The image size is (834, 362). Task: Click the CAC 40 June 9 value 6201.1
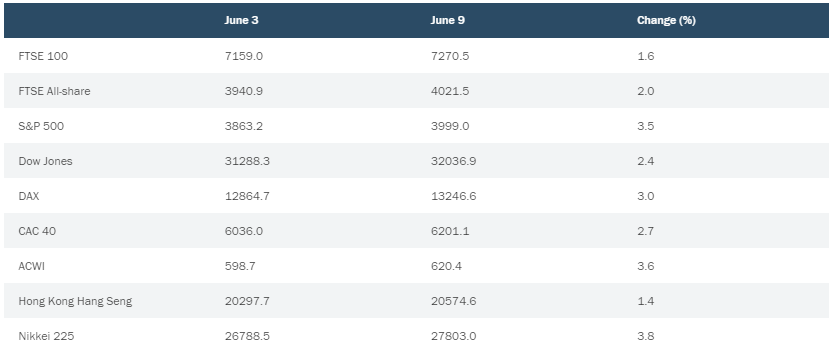(450, 231)
